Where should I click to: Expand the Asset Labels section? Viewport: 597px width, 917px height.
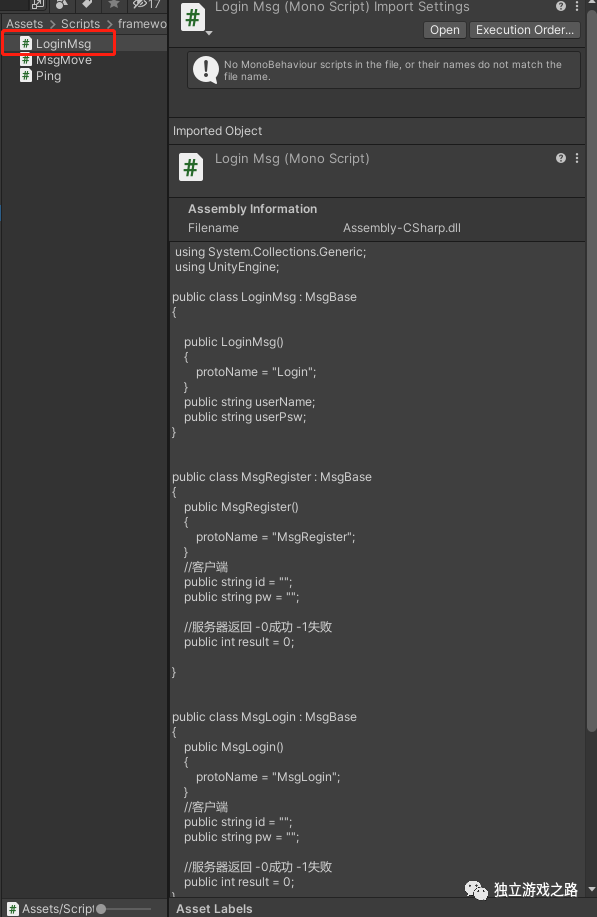(214, 909)
